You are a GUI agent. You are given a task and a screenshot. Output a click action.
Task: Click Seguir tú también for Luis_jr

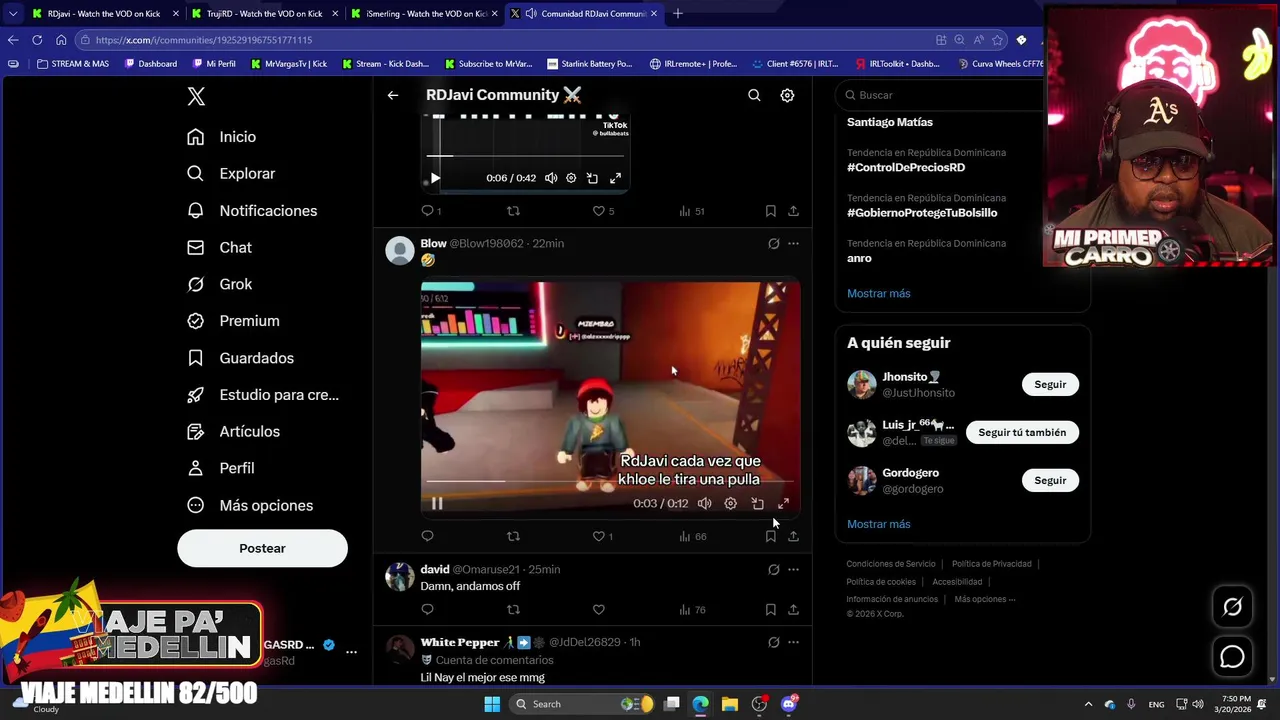1022,432
